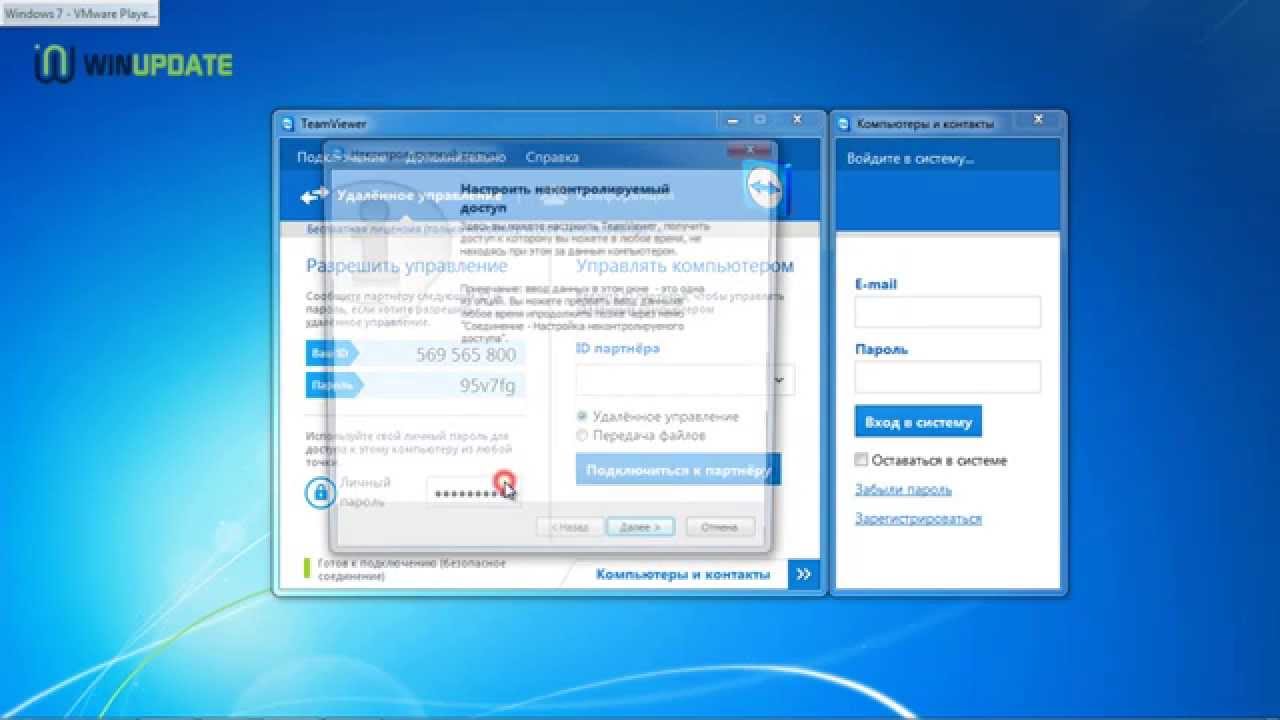Image resolution: width=1280 pixels, height=720 pixels.
Task: Expand the ID партнёра dropdown arrow
Action: click(x=781, y=380)
